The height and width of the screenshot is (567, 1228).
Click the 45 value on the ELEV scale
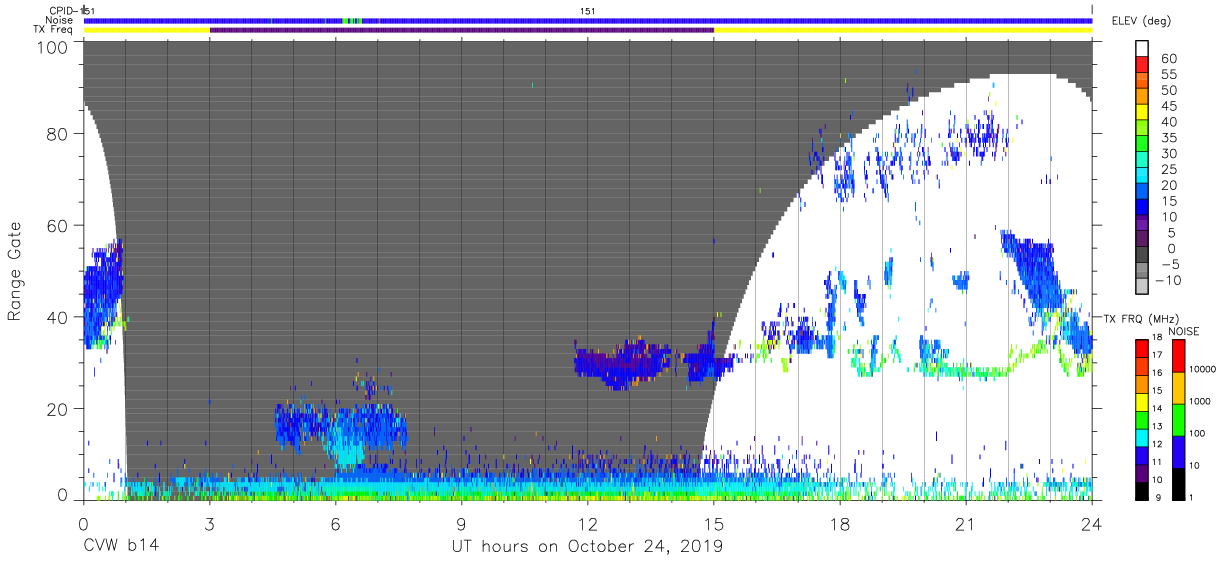(1169, 107)
